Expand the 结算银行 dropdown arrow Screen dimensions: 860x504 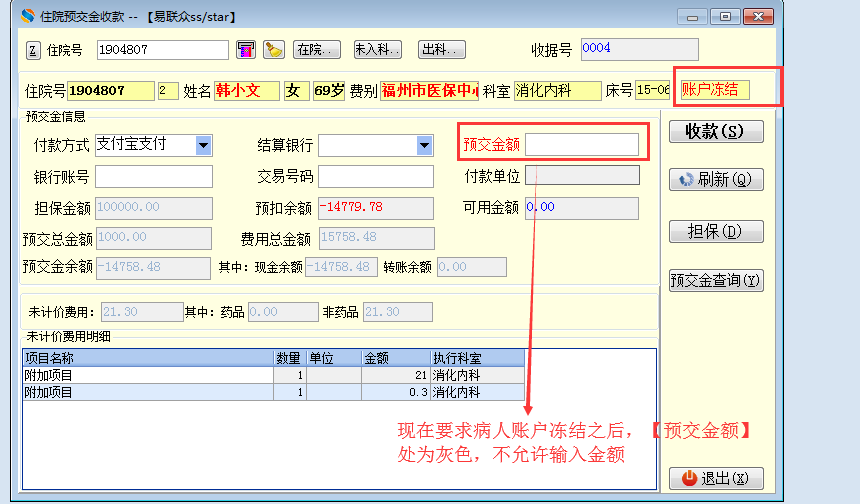click(x=425, y=145)
